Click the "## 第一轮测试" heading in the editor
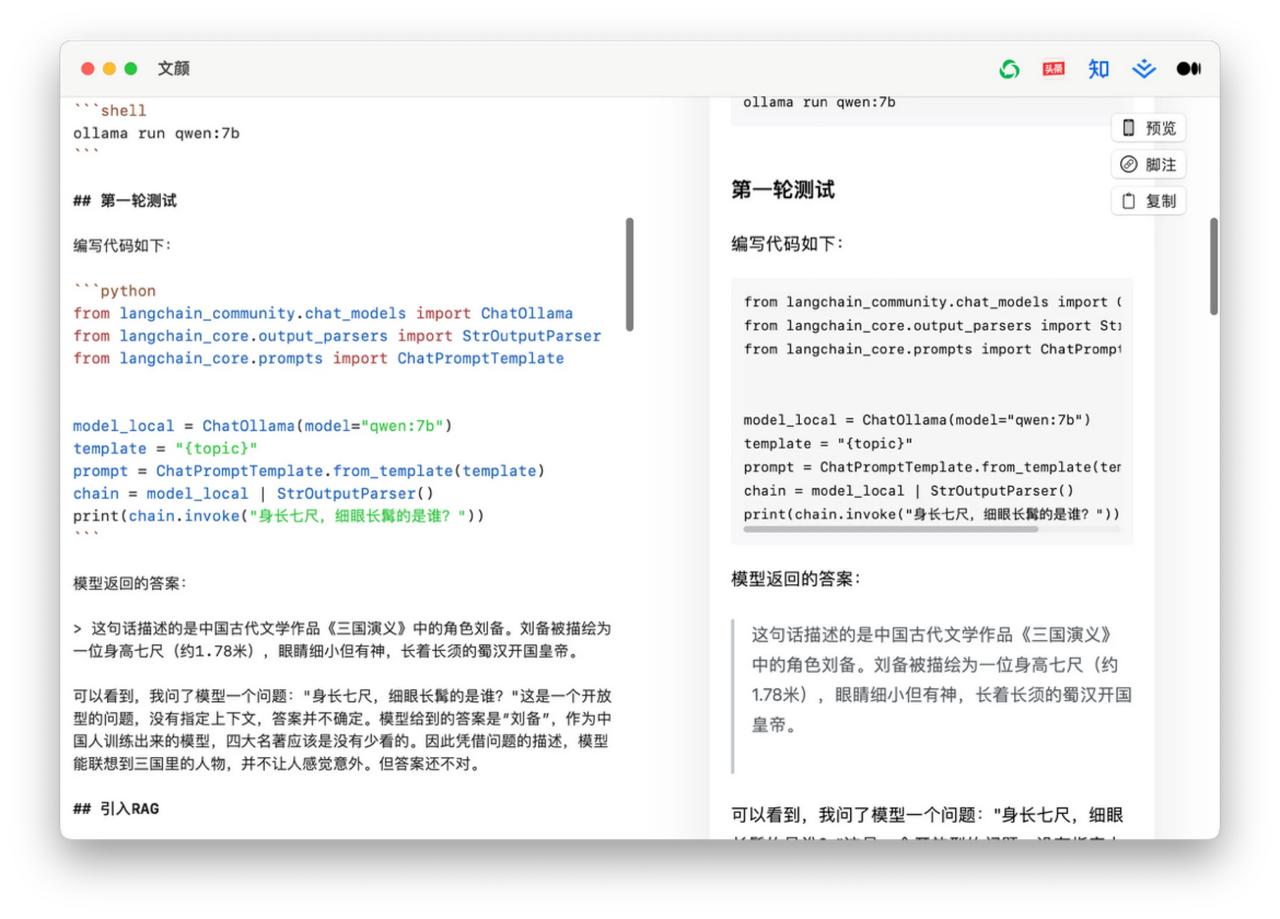The width and height of the screenshot is (1280, 919). [x=125, y=201]
